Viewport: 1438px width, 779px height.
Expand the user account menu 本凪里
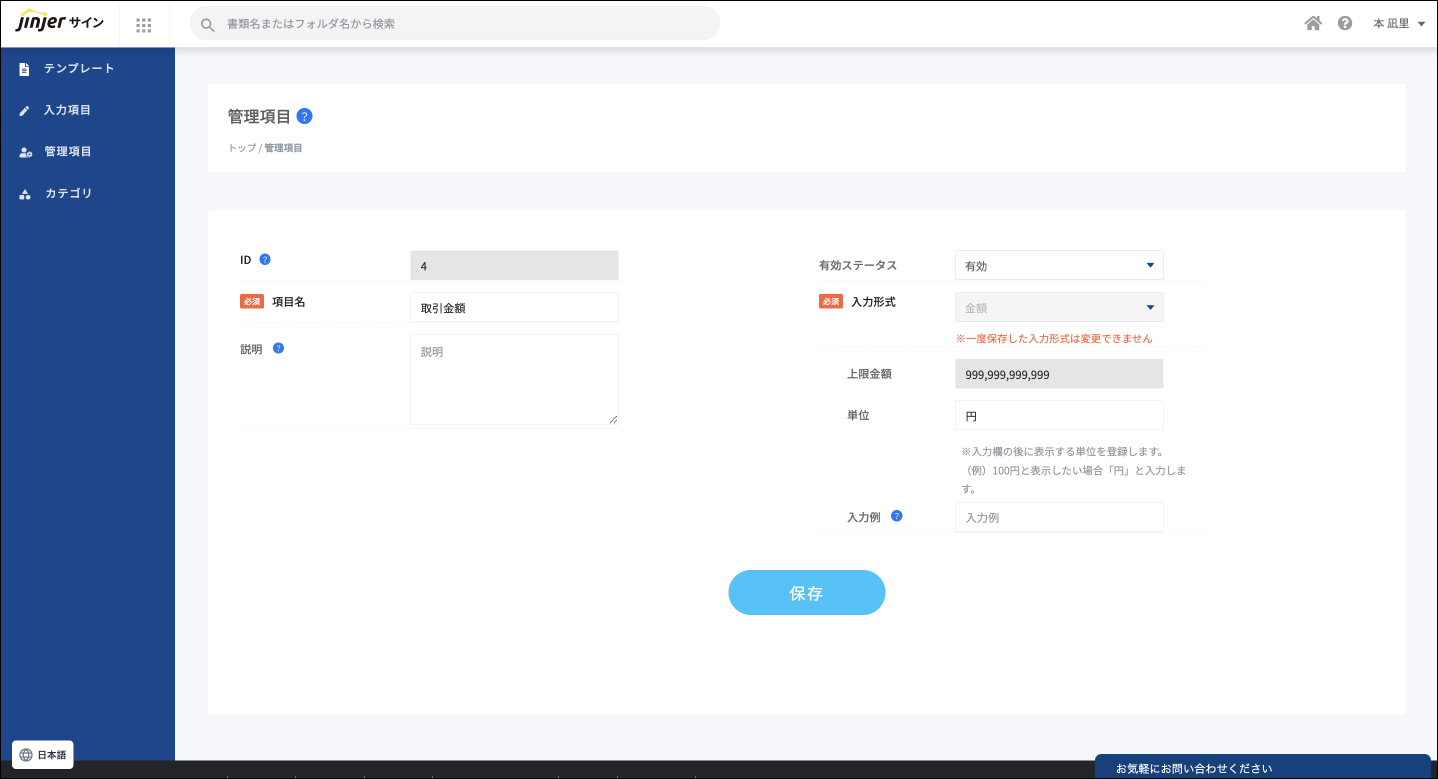(x=1398, y=23)
